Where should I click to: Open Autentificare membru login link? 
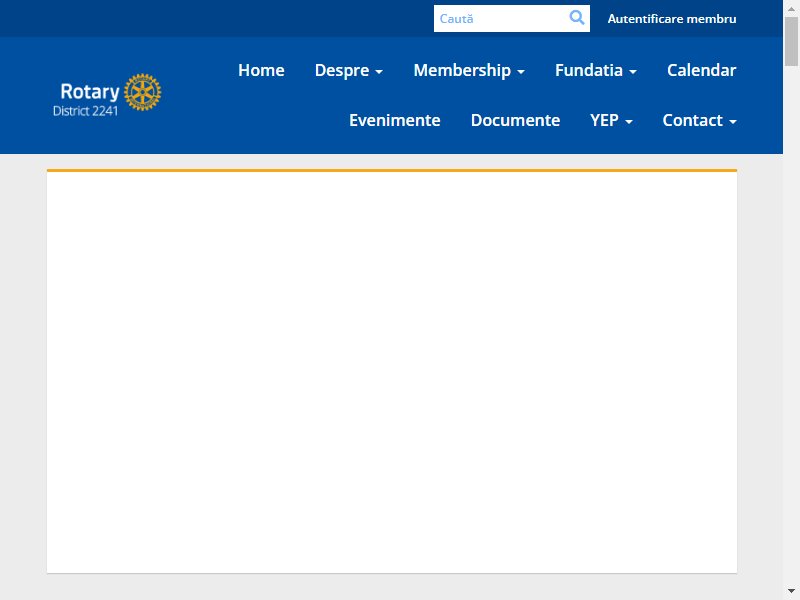pos(671,19)
